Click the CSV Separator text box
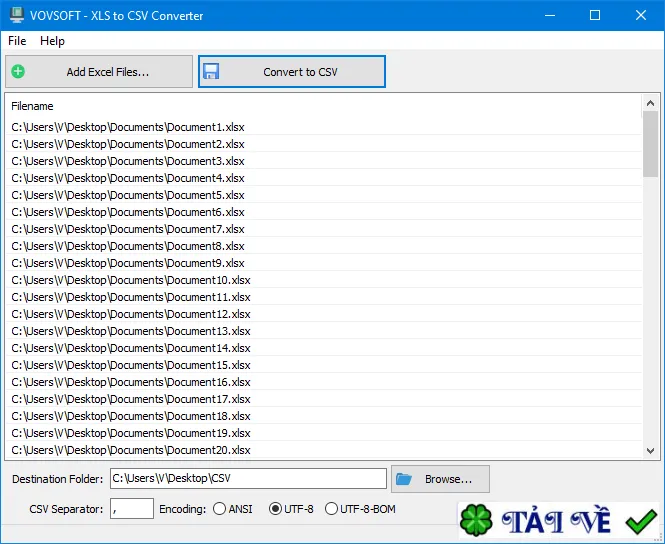665x544 pixels. (x=132, y=509)
